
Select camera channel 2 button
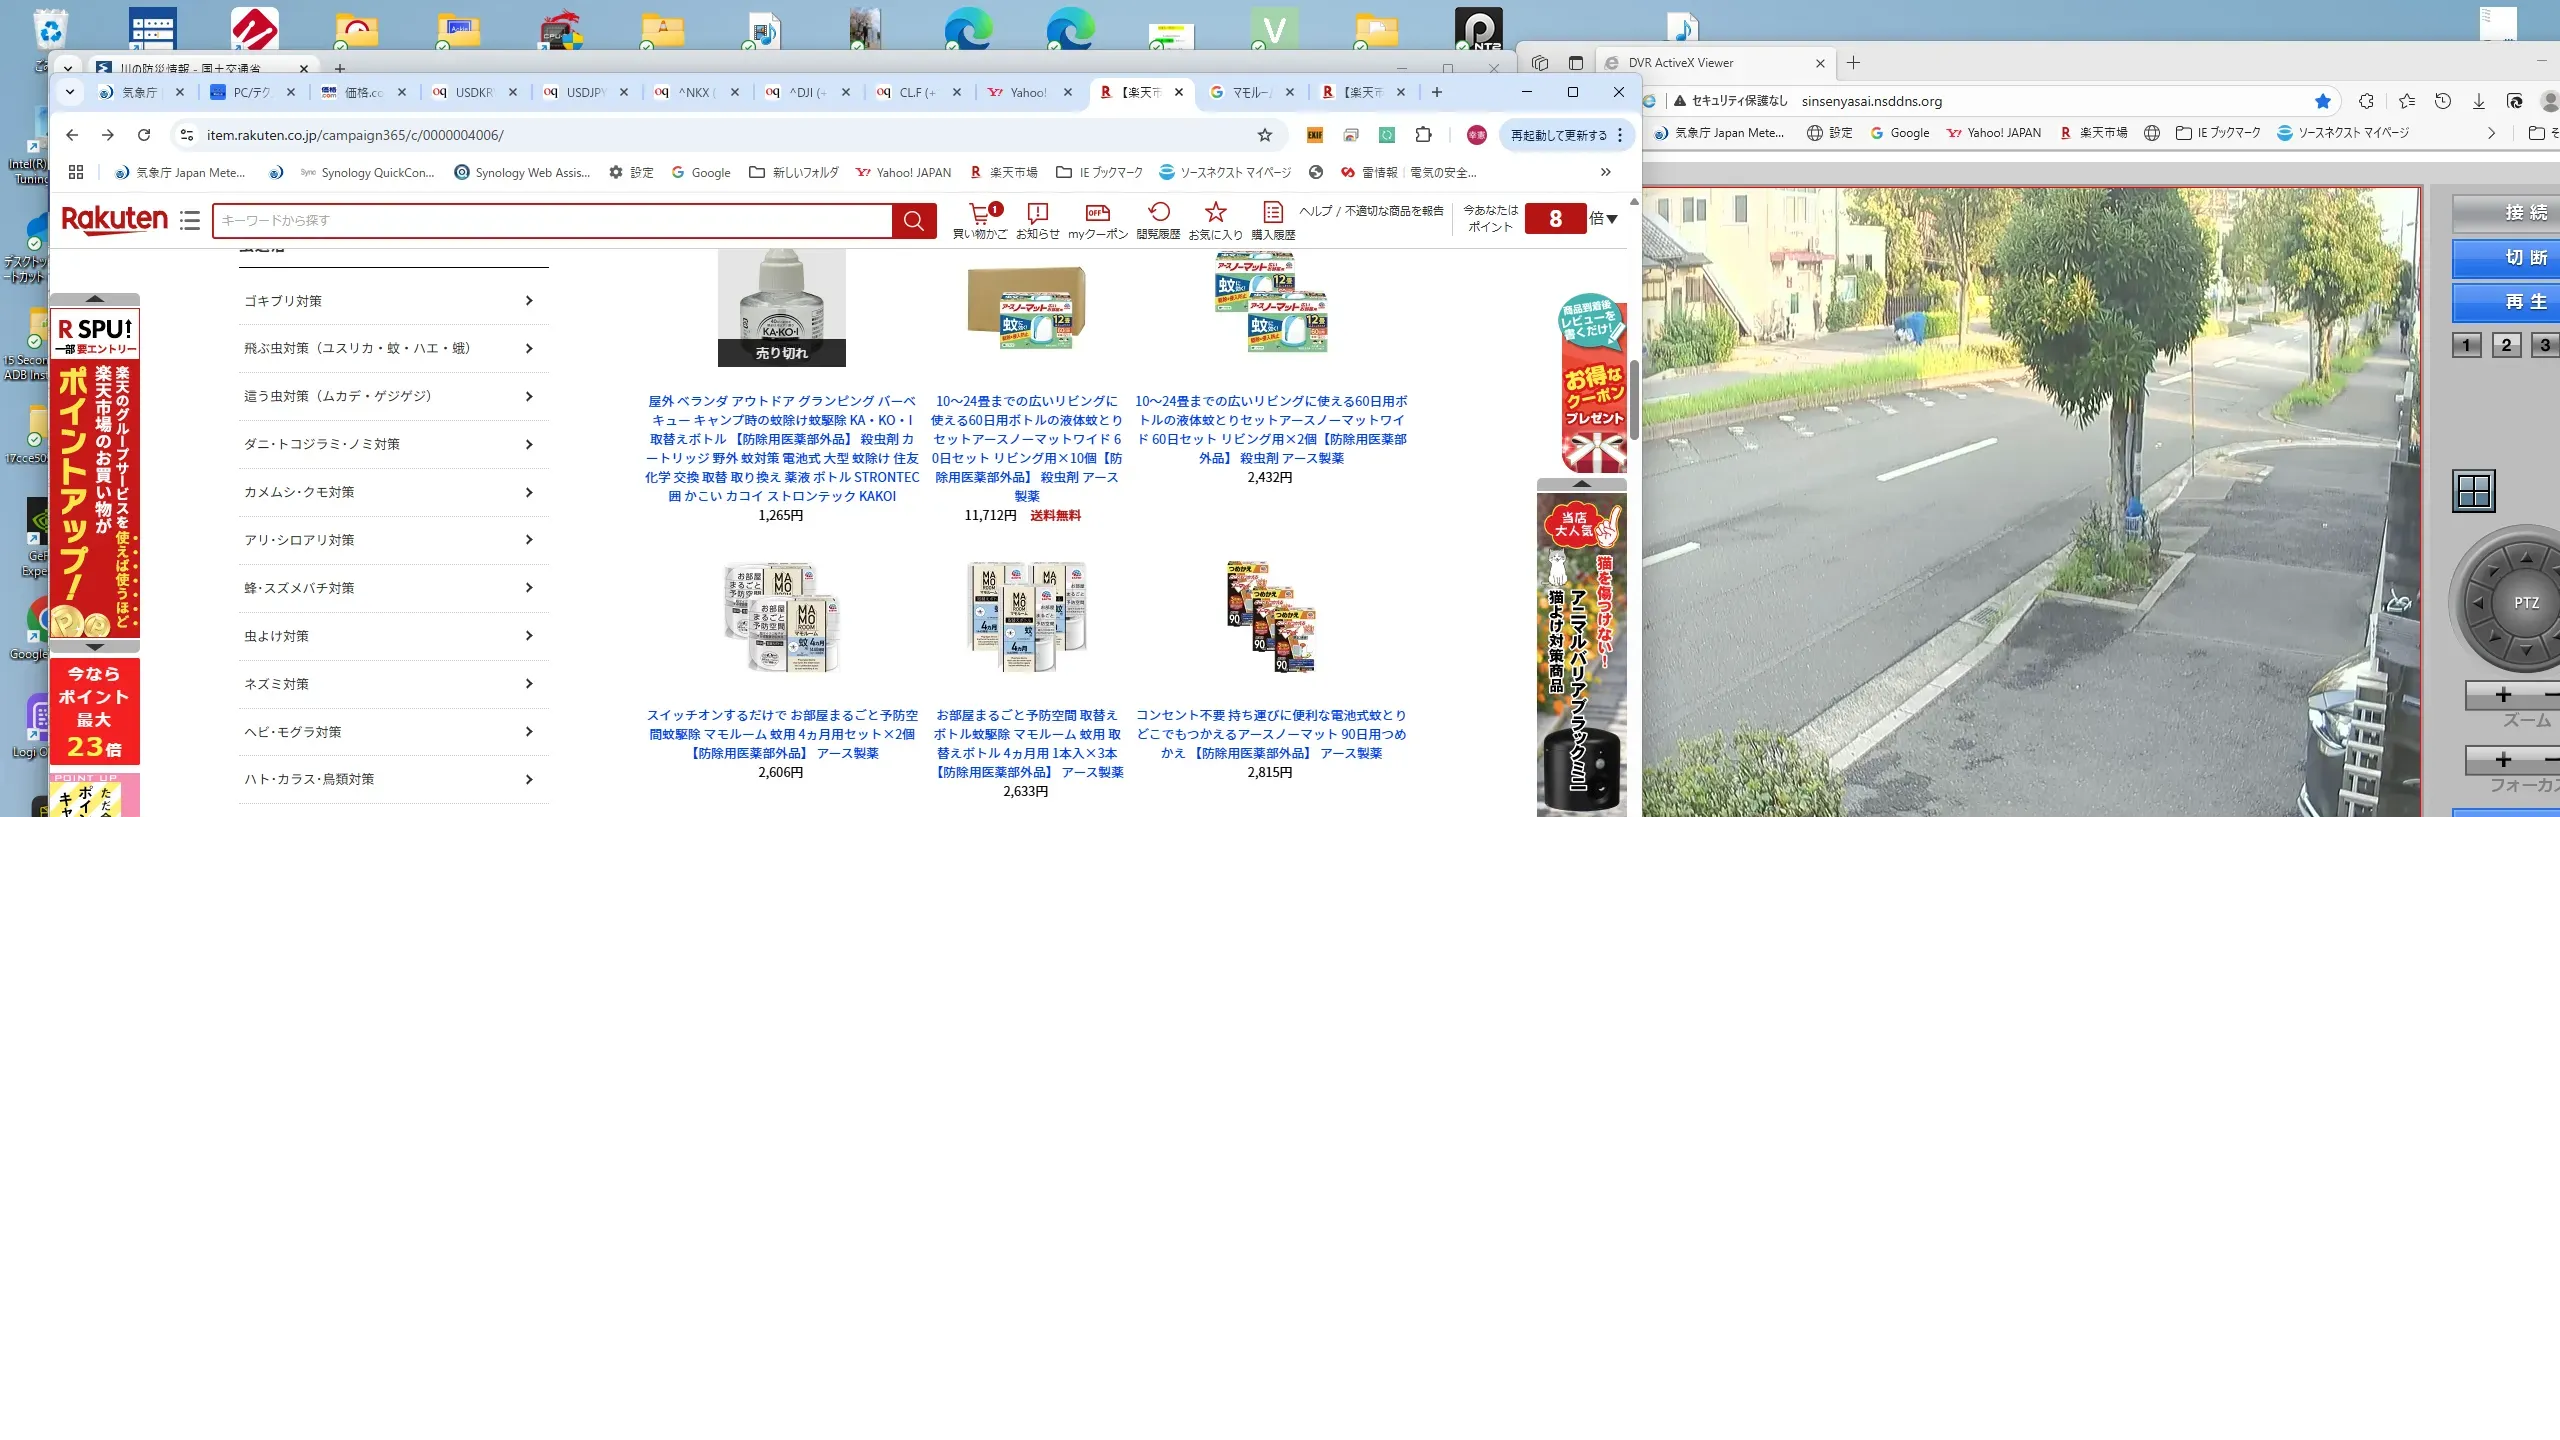pyautogui.click(x=2506, y=346)
